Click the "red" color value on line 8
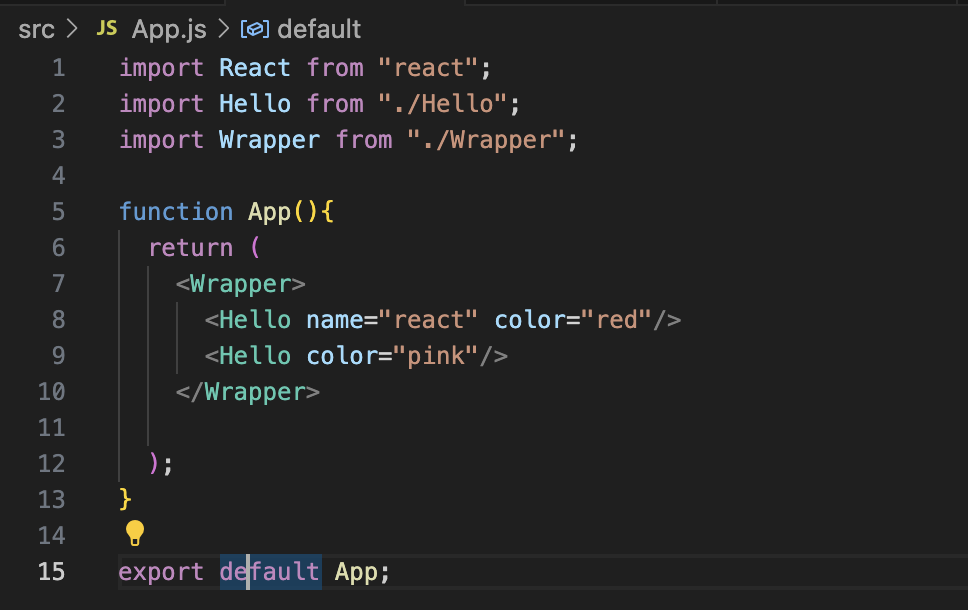 point(615,320)
